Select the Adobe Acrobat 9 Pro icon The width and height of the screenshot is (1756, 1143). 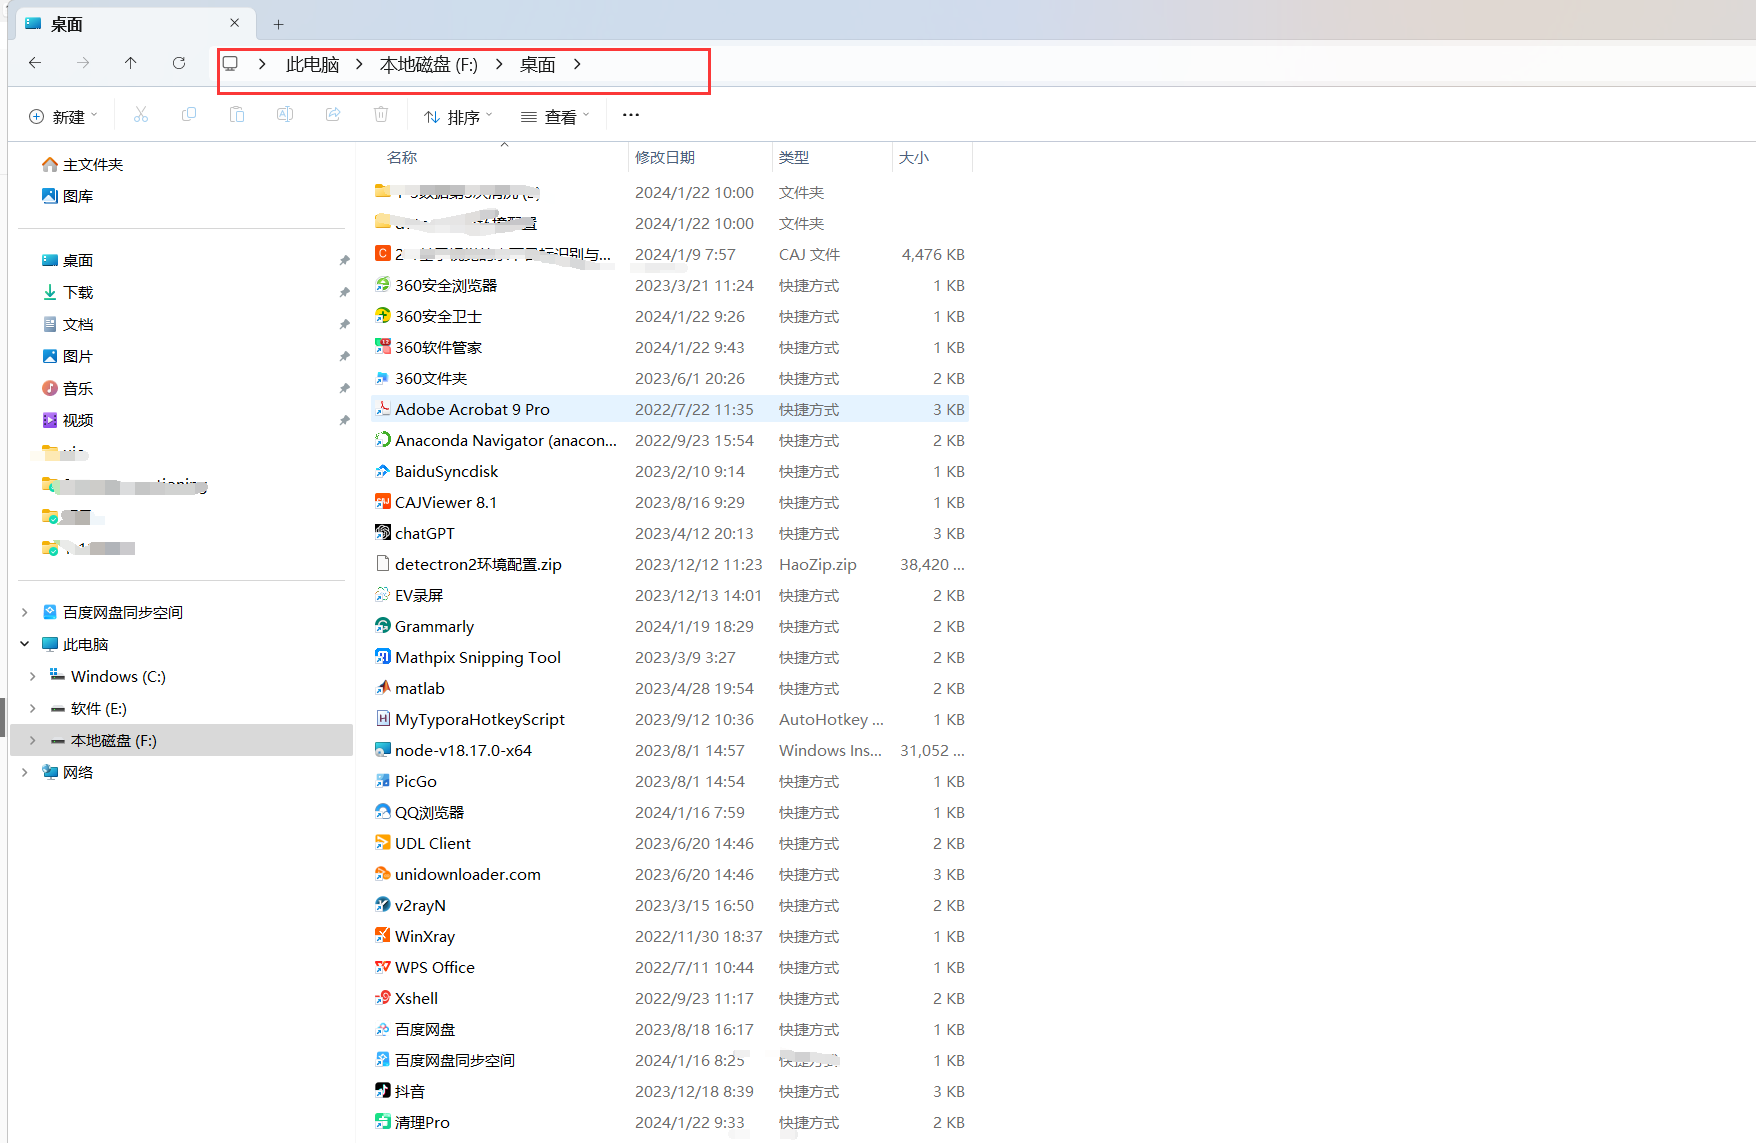382,408
